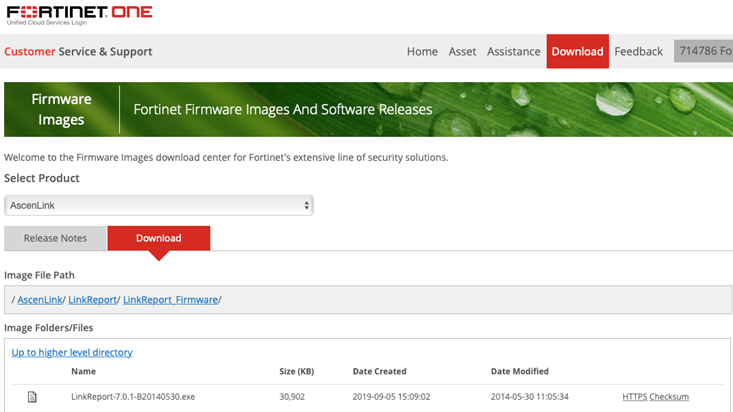Click the LinkReport_Firmware path link
The height and width of the screenshot is (412, 733).
pos(170,300)
